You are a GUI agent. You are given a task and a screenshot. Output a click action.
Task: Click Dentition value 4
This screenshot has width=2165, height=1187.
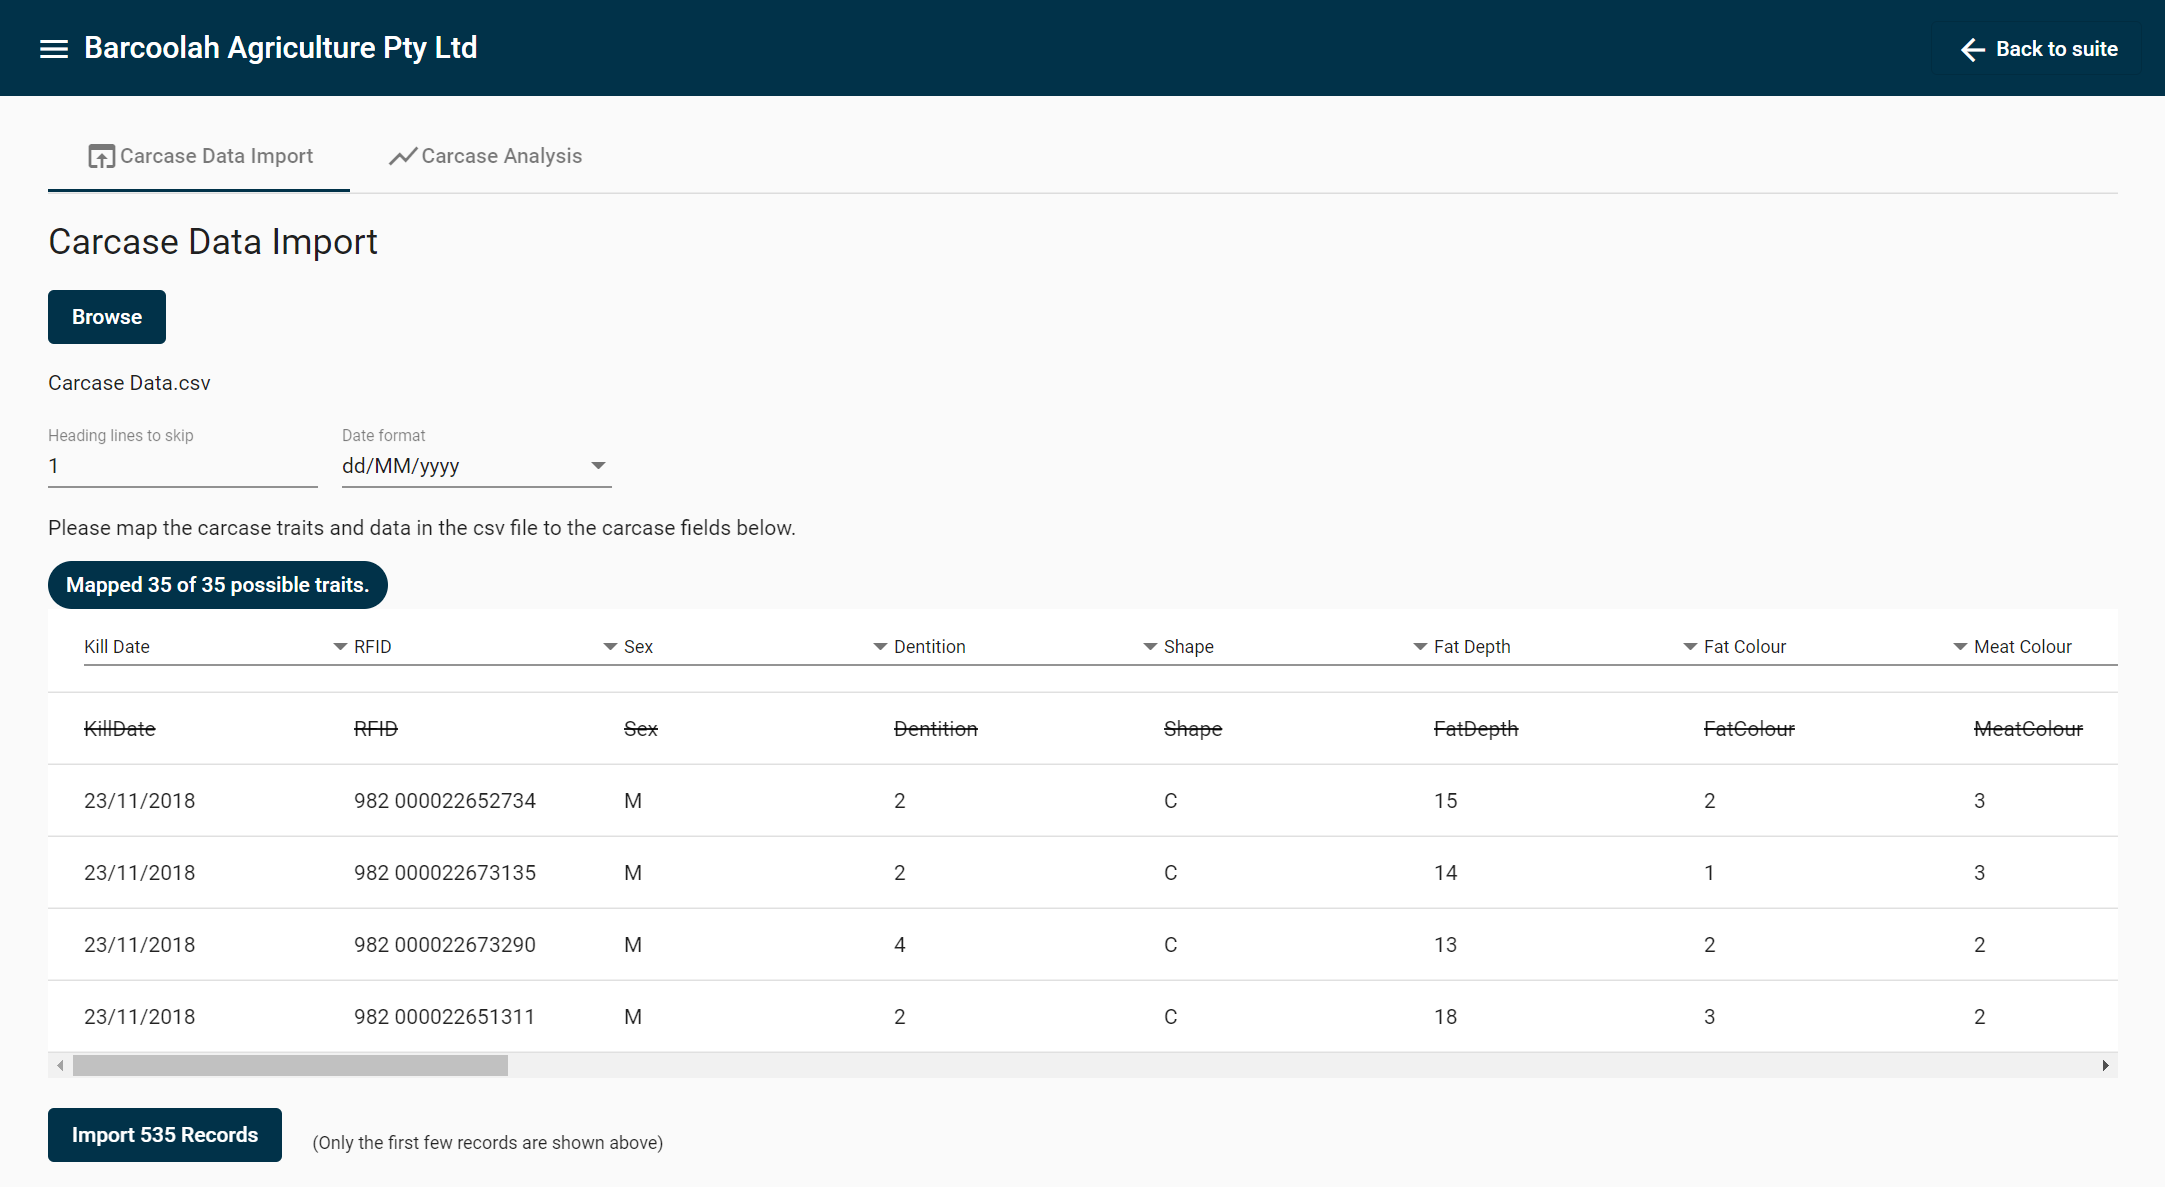coord(900,945)
